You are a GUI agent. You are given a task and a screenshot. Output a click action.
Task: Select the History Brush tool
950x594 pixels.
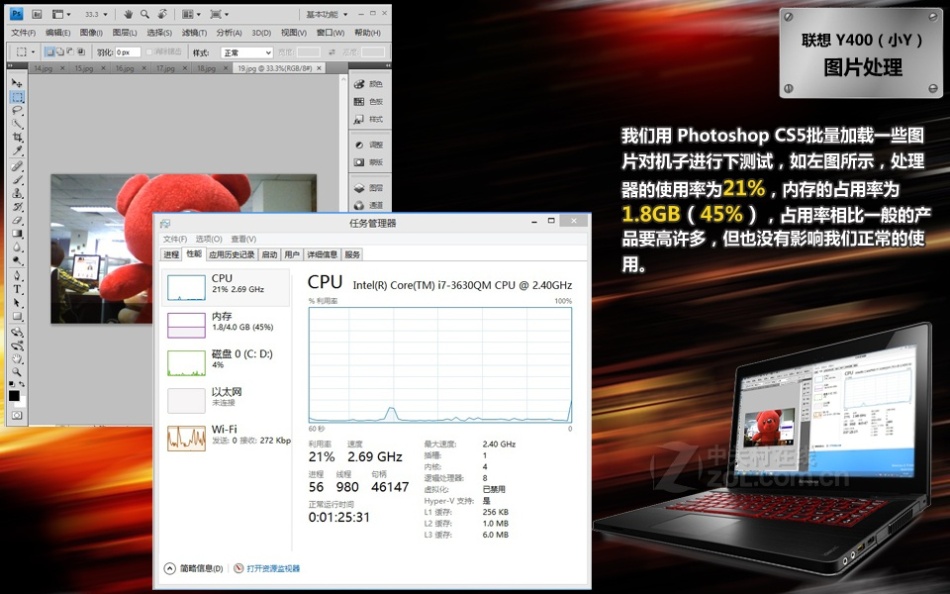pos(17,206)
